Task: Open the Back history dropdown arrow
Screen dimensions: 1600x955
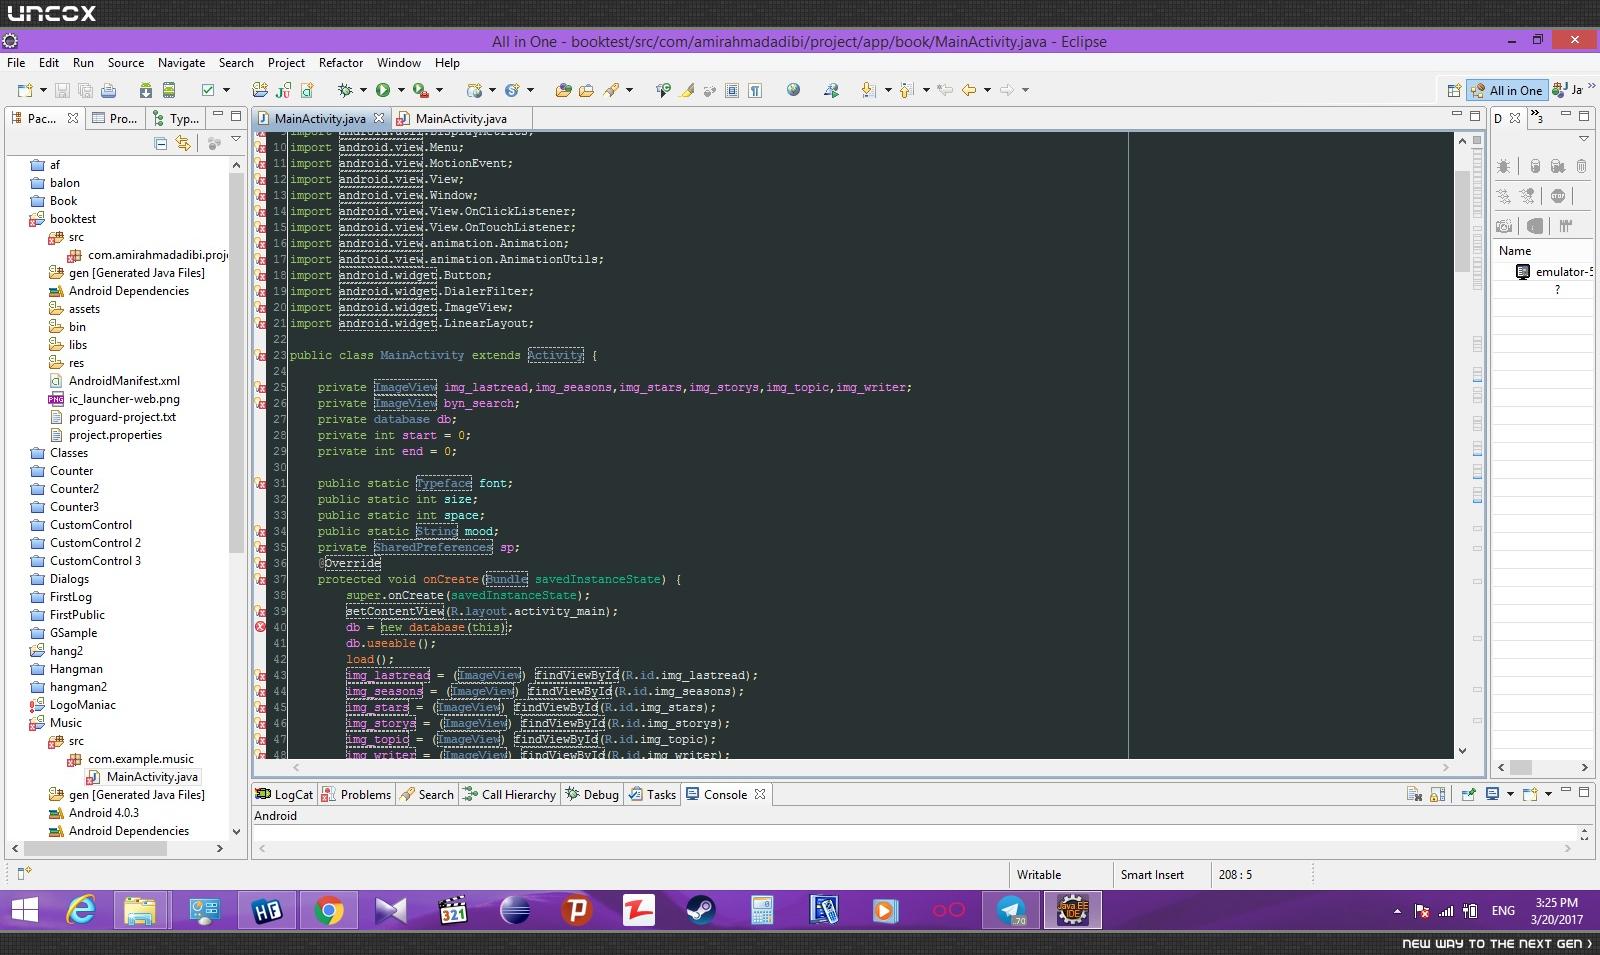Action: [x=987, y=90]
